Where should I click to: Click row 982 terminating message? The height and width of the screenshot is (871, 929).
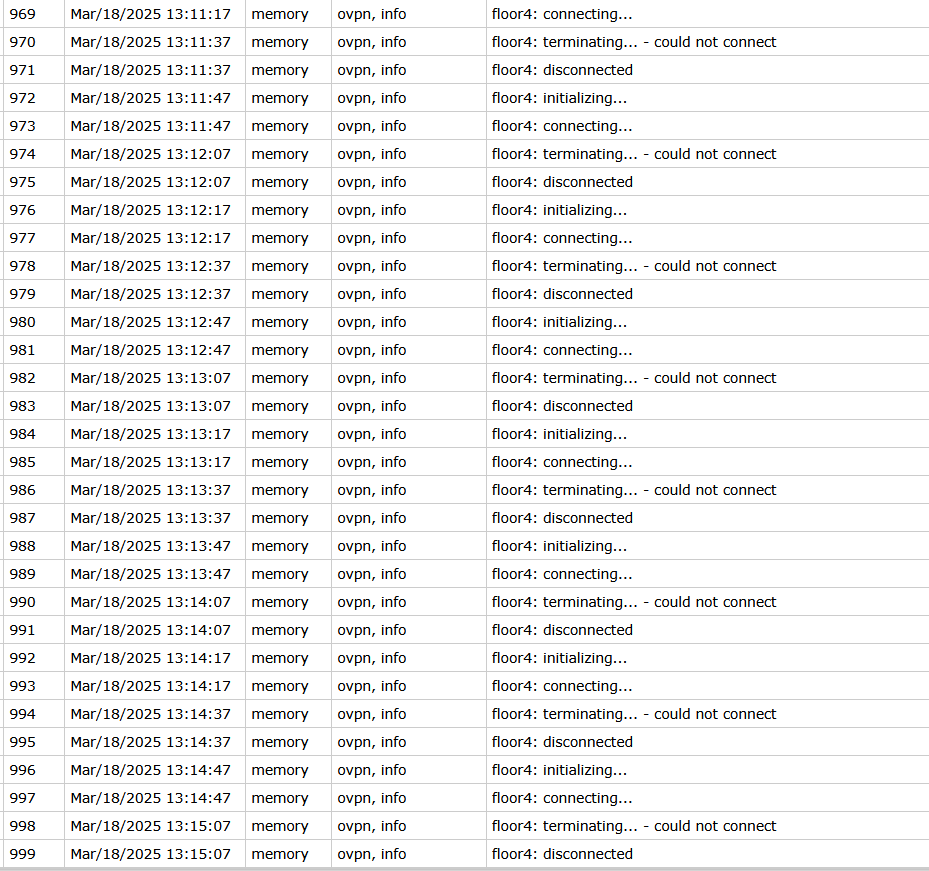point(633,378)
